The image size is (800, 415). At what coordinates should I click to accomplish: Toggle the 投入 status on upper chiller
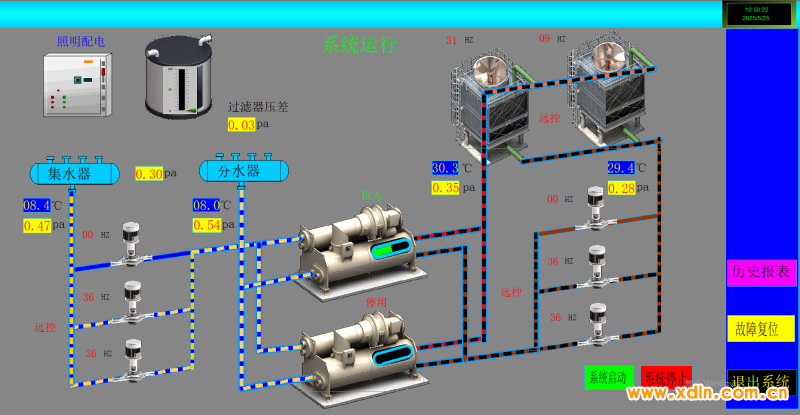point(372,196)
